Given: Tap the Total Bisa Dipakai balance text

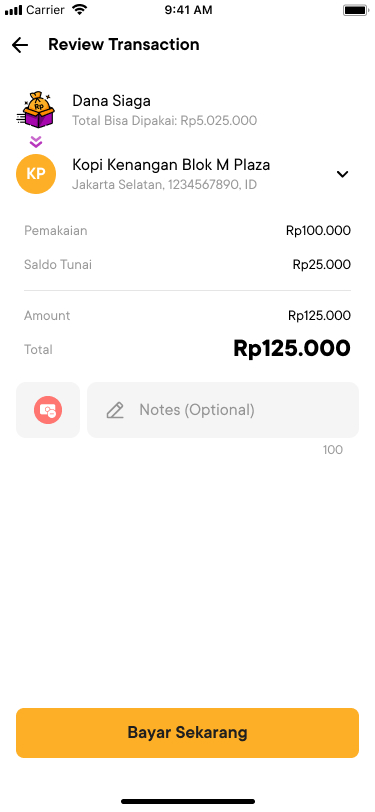Looking at the screenshot, I should pos(165,121).
